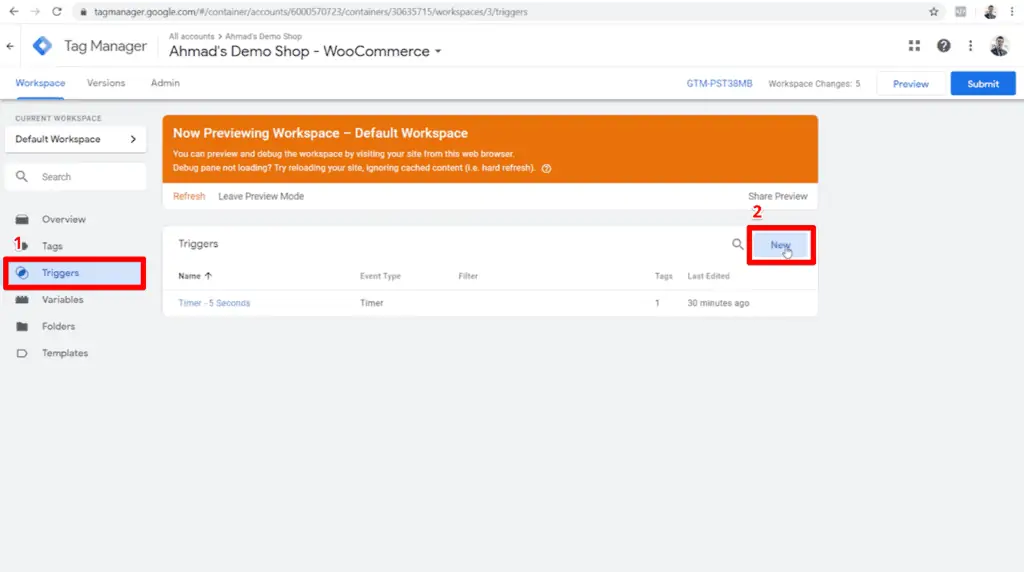Open the browser three-dot menu
1024x572 pixels.
coord(1012,12)
